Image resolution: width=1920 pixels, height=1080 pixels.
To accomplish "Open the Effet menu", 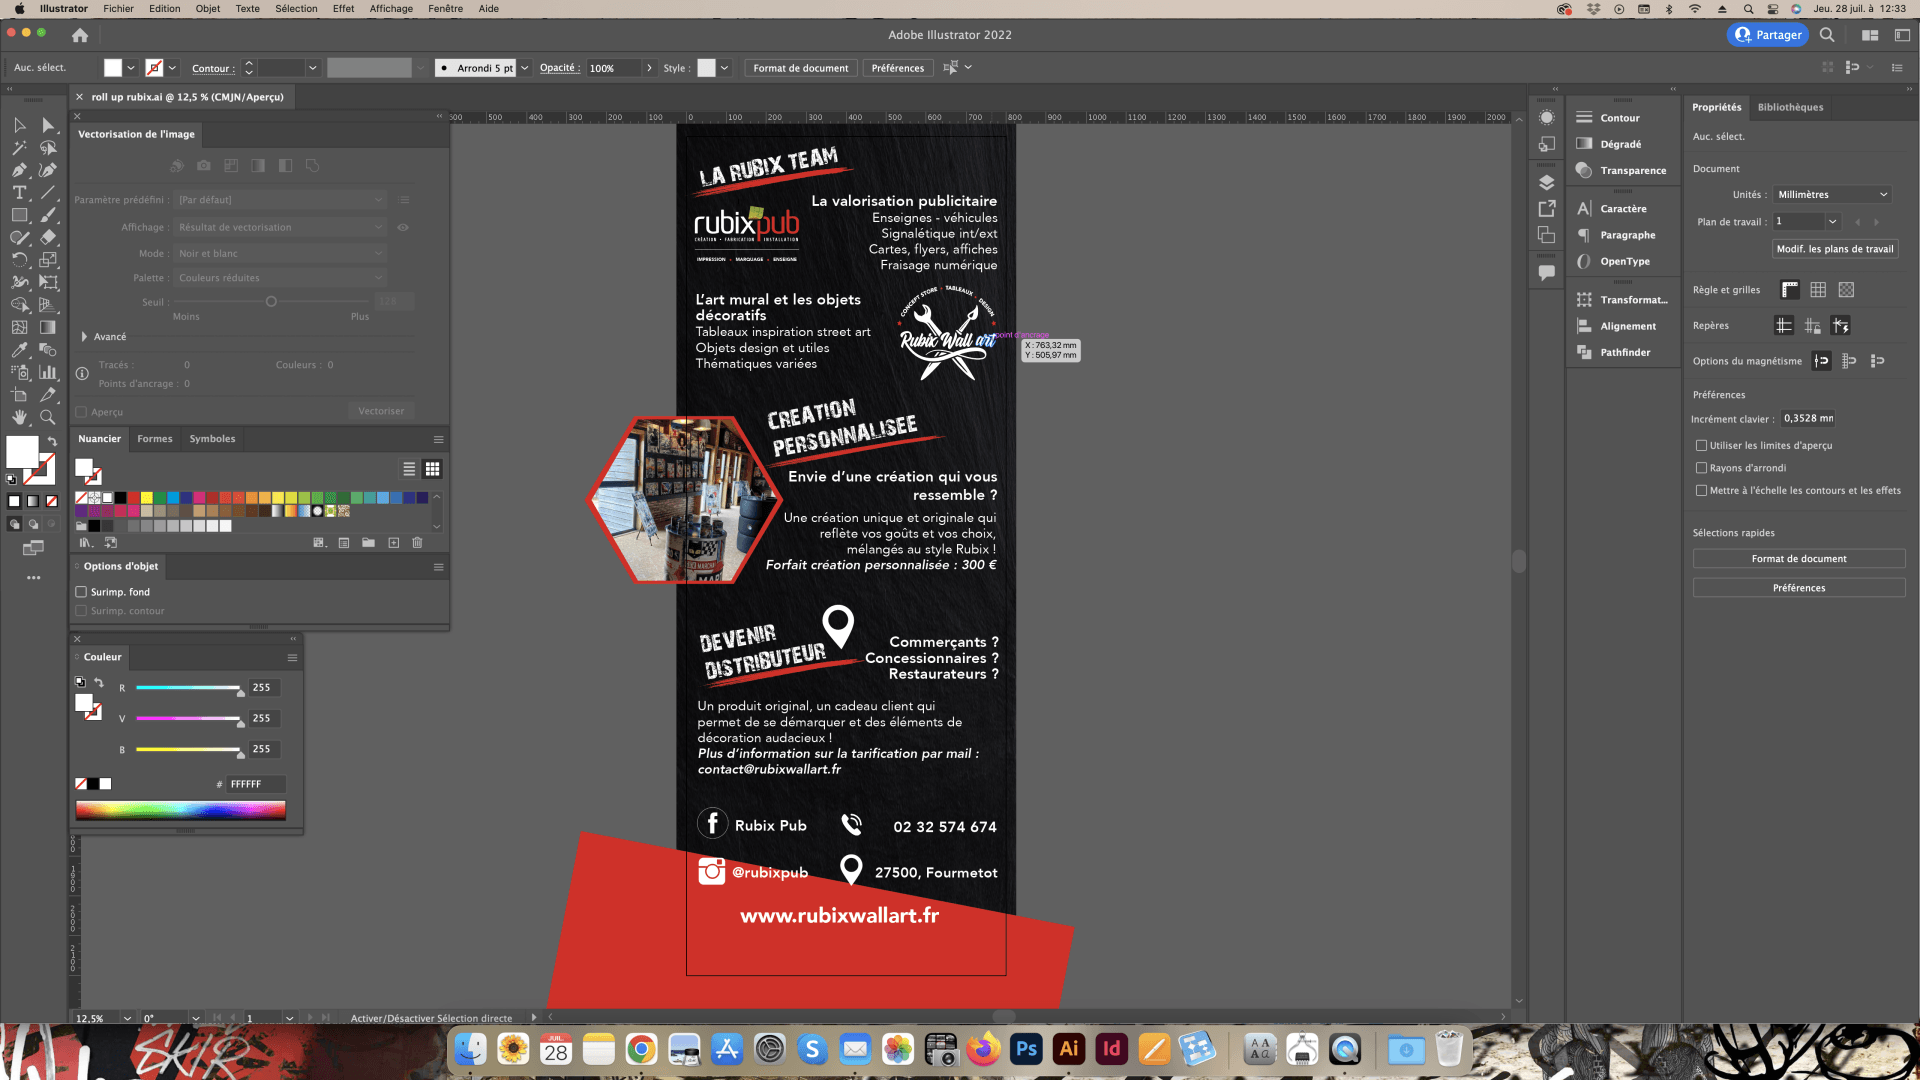I will click(343, 8).
